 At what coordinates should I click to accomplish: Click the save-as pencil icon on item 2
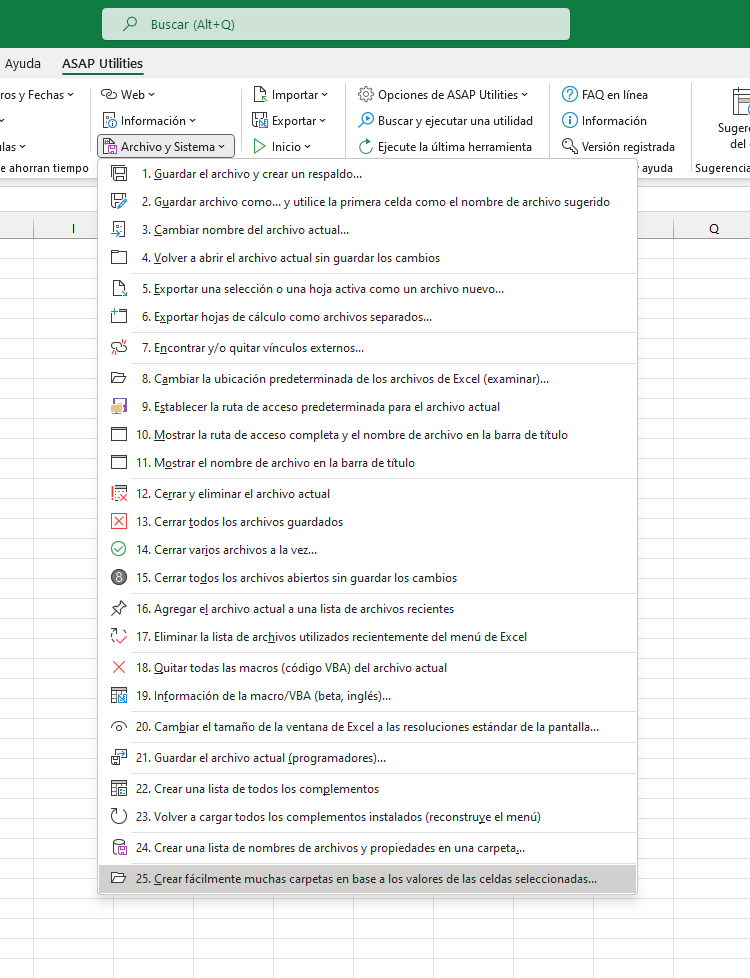click(x=119, y=201)
